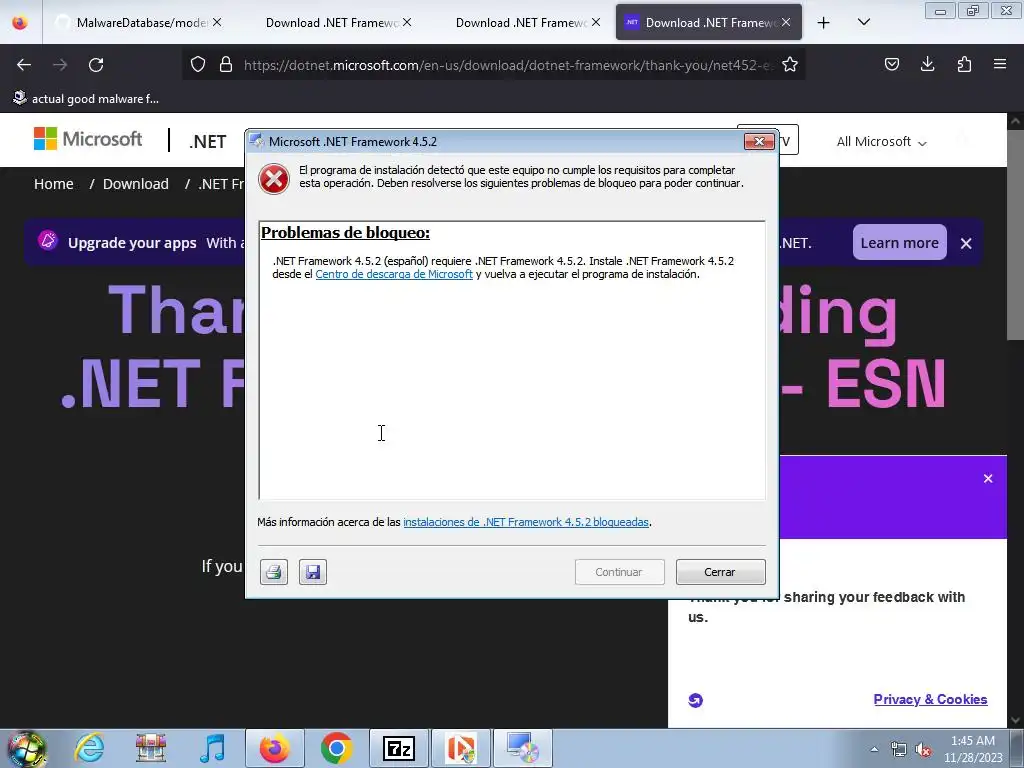The height and width of the screenshot is (768, 1024).
Task: Close the .NET Framework 4.5.2 dialog
Action: (759, 141)
